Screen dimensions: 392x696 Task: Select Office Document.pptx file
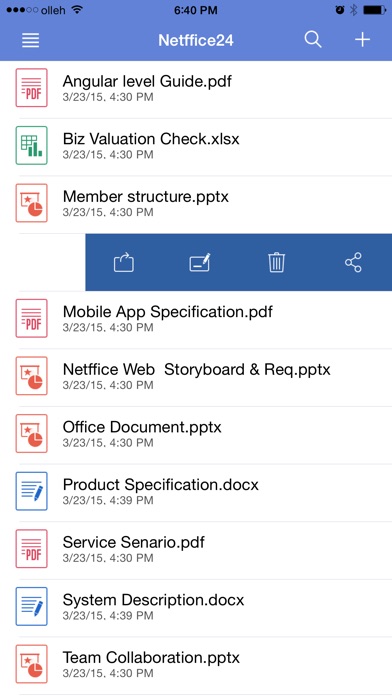(x=196, y=434)
